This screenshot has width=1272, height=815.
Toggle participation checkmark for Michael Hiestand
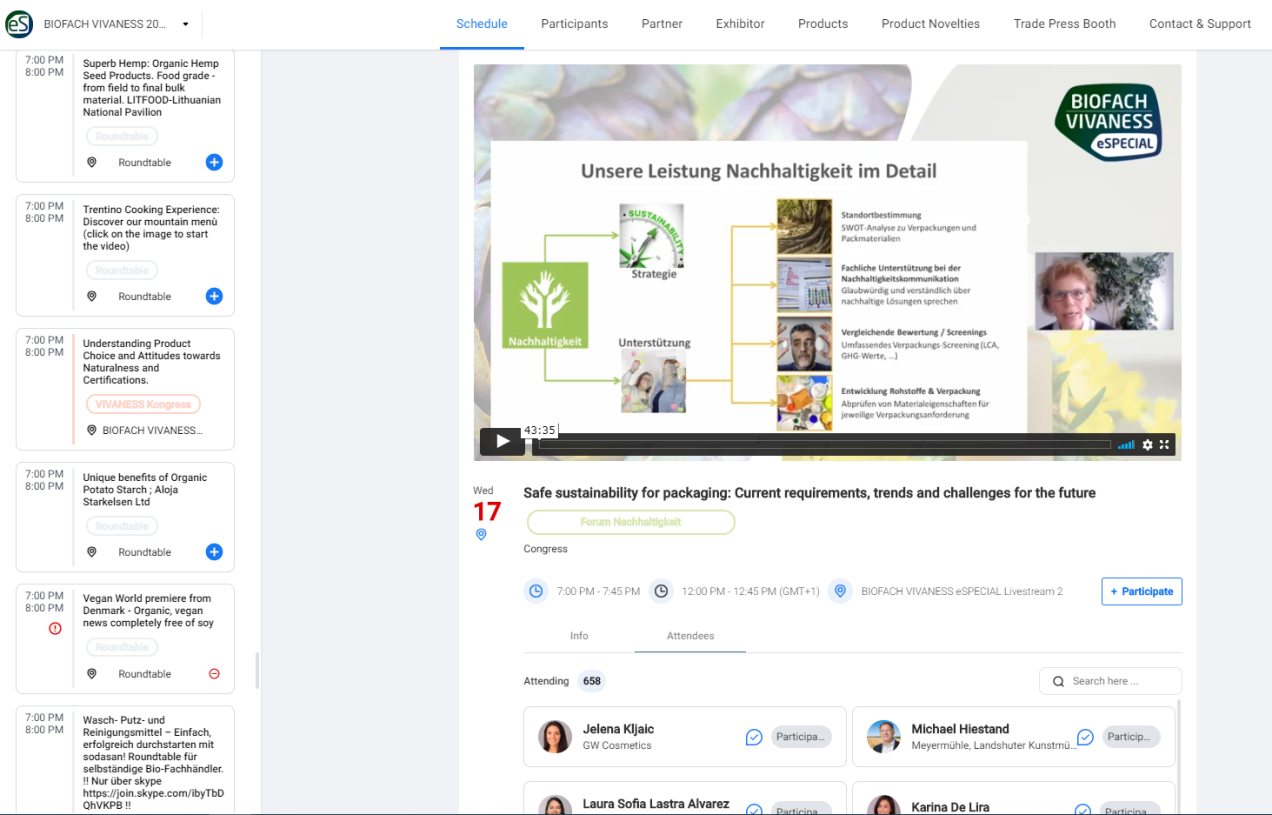point(1085,737)
